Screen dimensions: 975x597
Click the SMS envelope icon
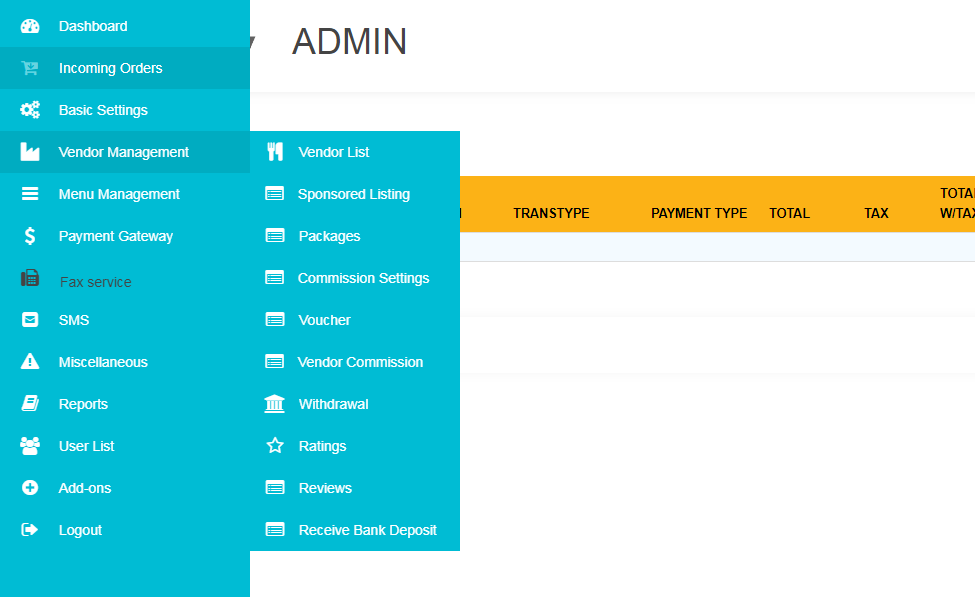(30, 320)
